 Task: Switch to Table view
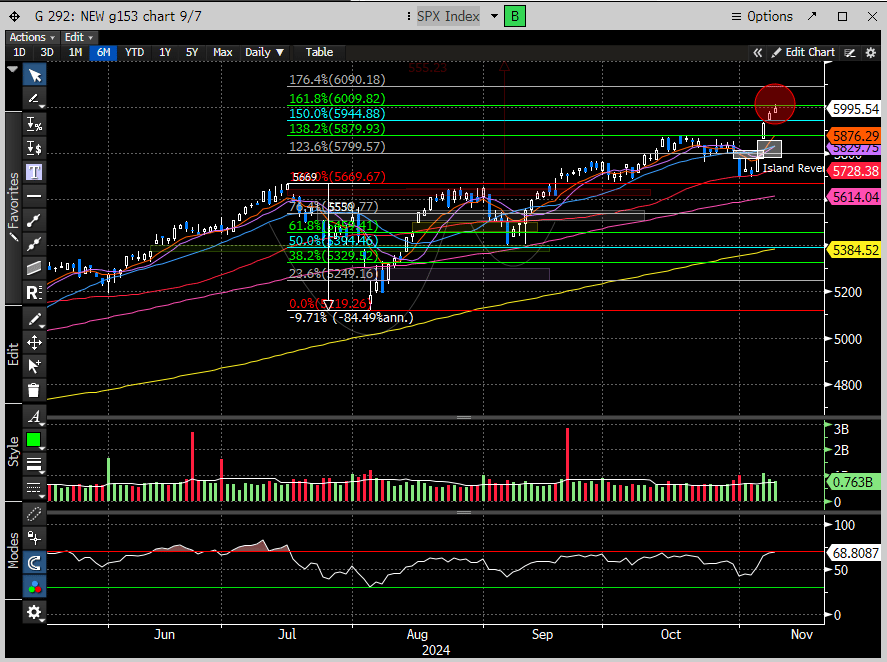[319, 53]
